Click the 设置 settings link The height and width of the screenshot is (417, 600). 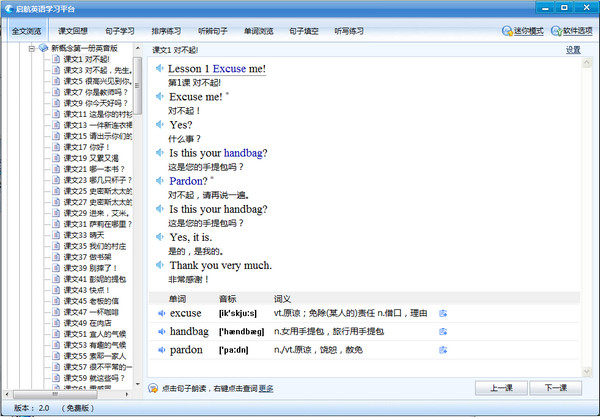(573, 49)
